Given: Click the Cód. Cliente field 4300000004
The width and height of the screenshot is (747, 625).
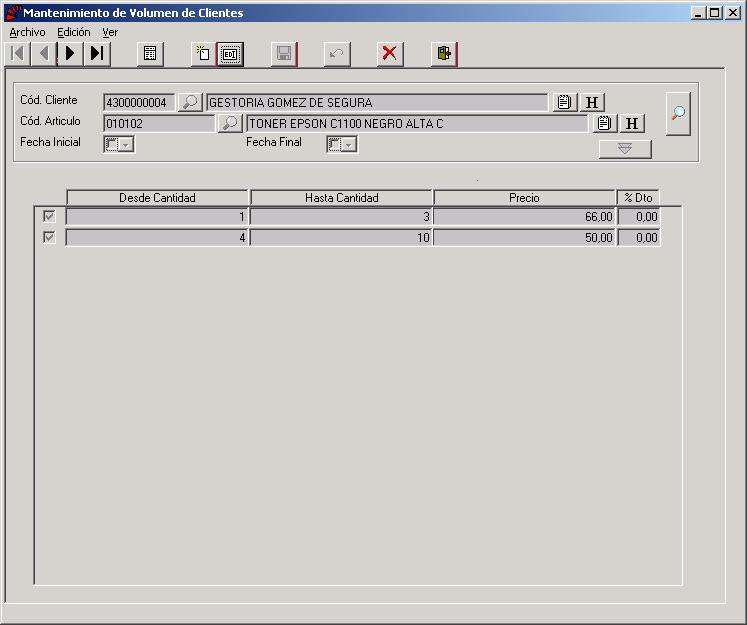Looking at the screenshot, I should point(139,102).
